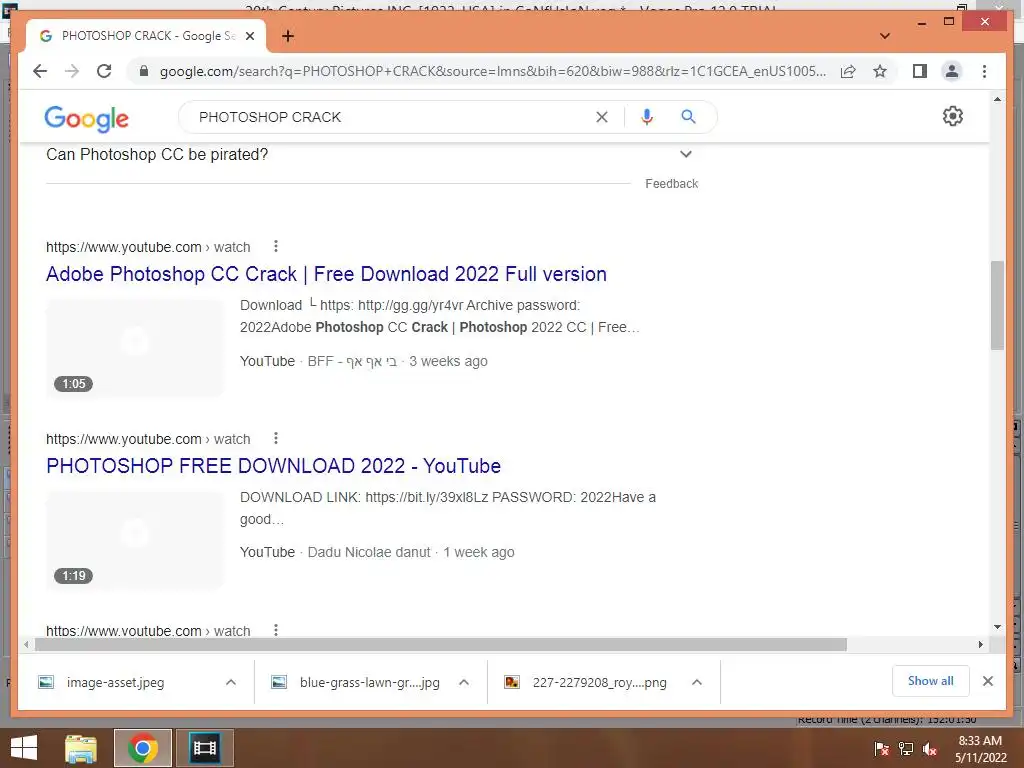The width and height of the screenshot is (1024, 768).
Task: Clear the search box text
Action: pyautogui.click(x=601, y=117)
